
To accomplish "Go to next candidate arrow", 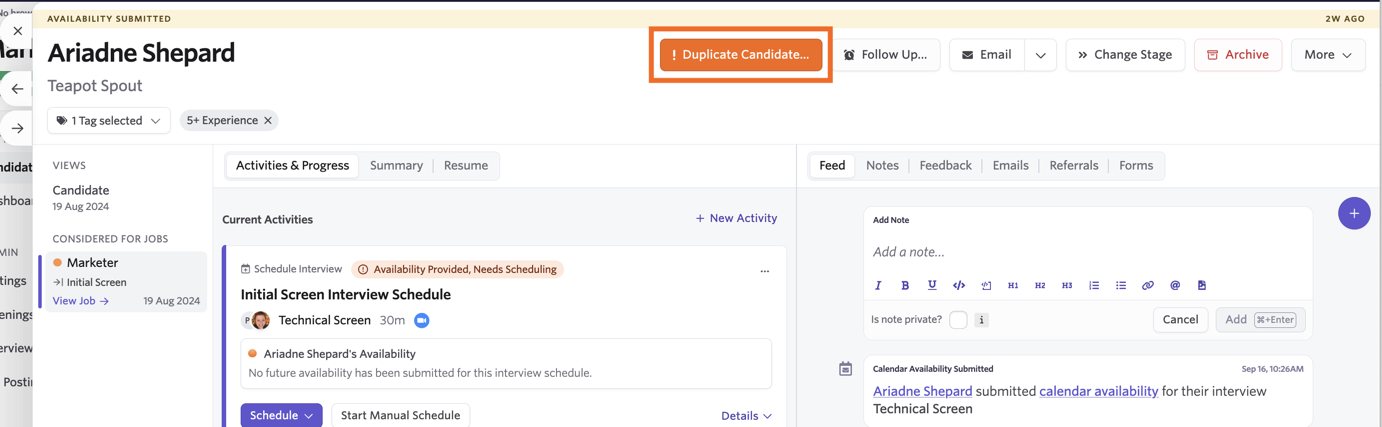I will click(18, 128).
